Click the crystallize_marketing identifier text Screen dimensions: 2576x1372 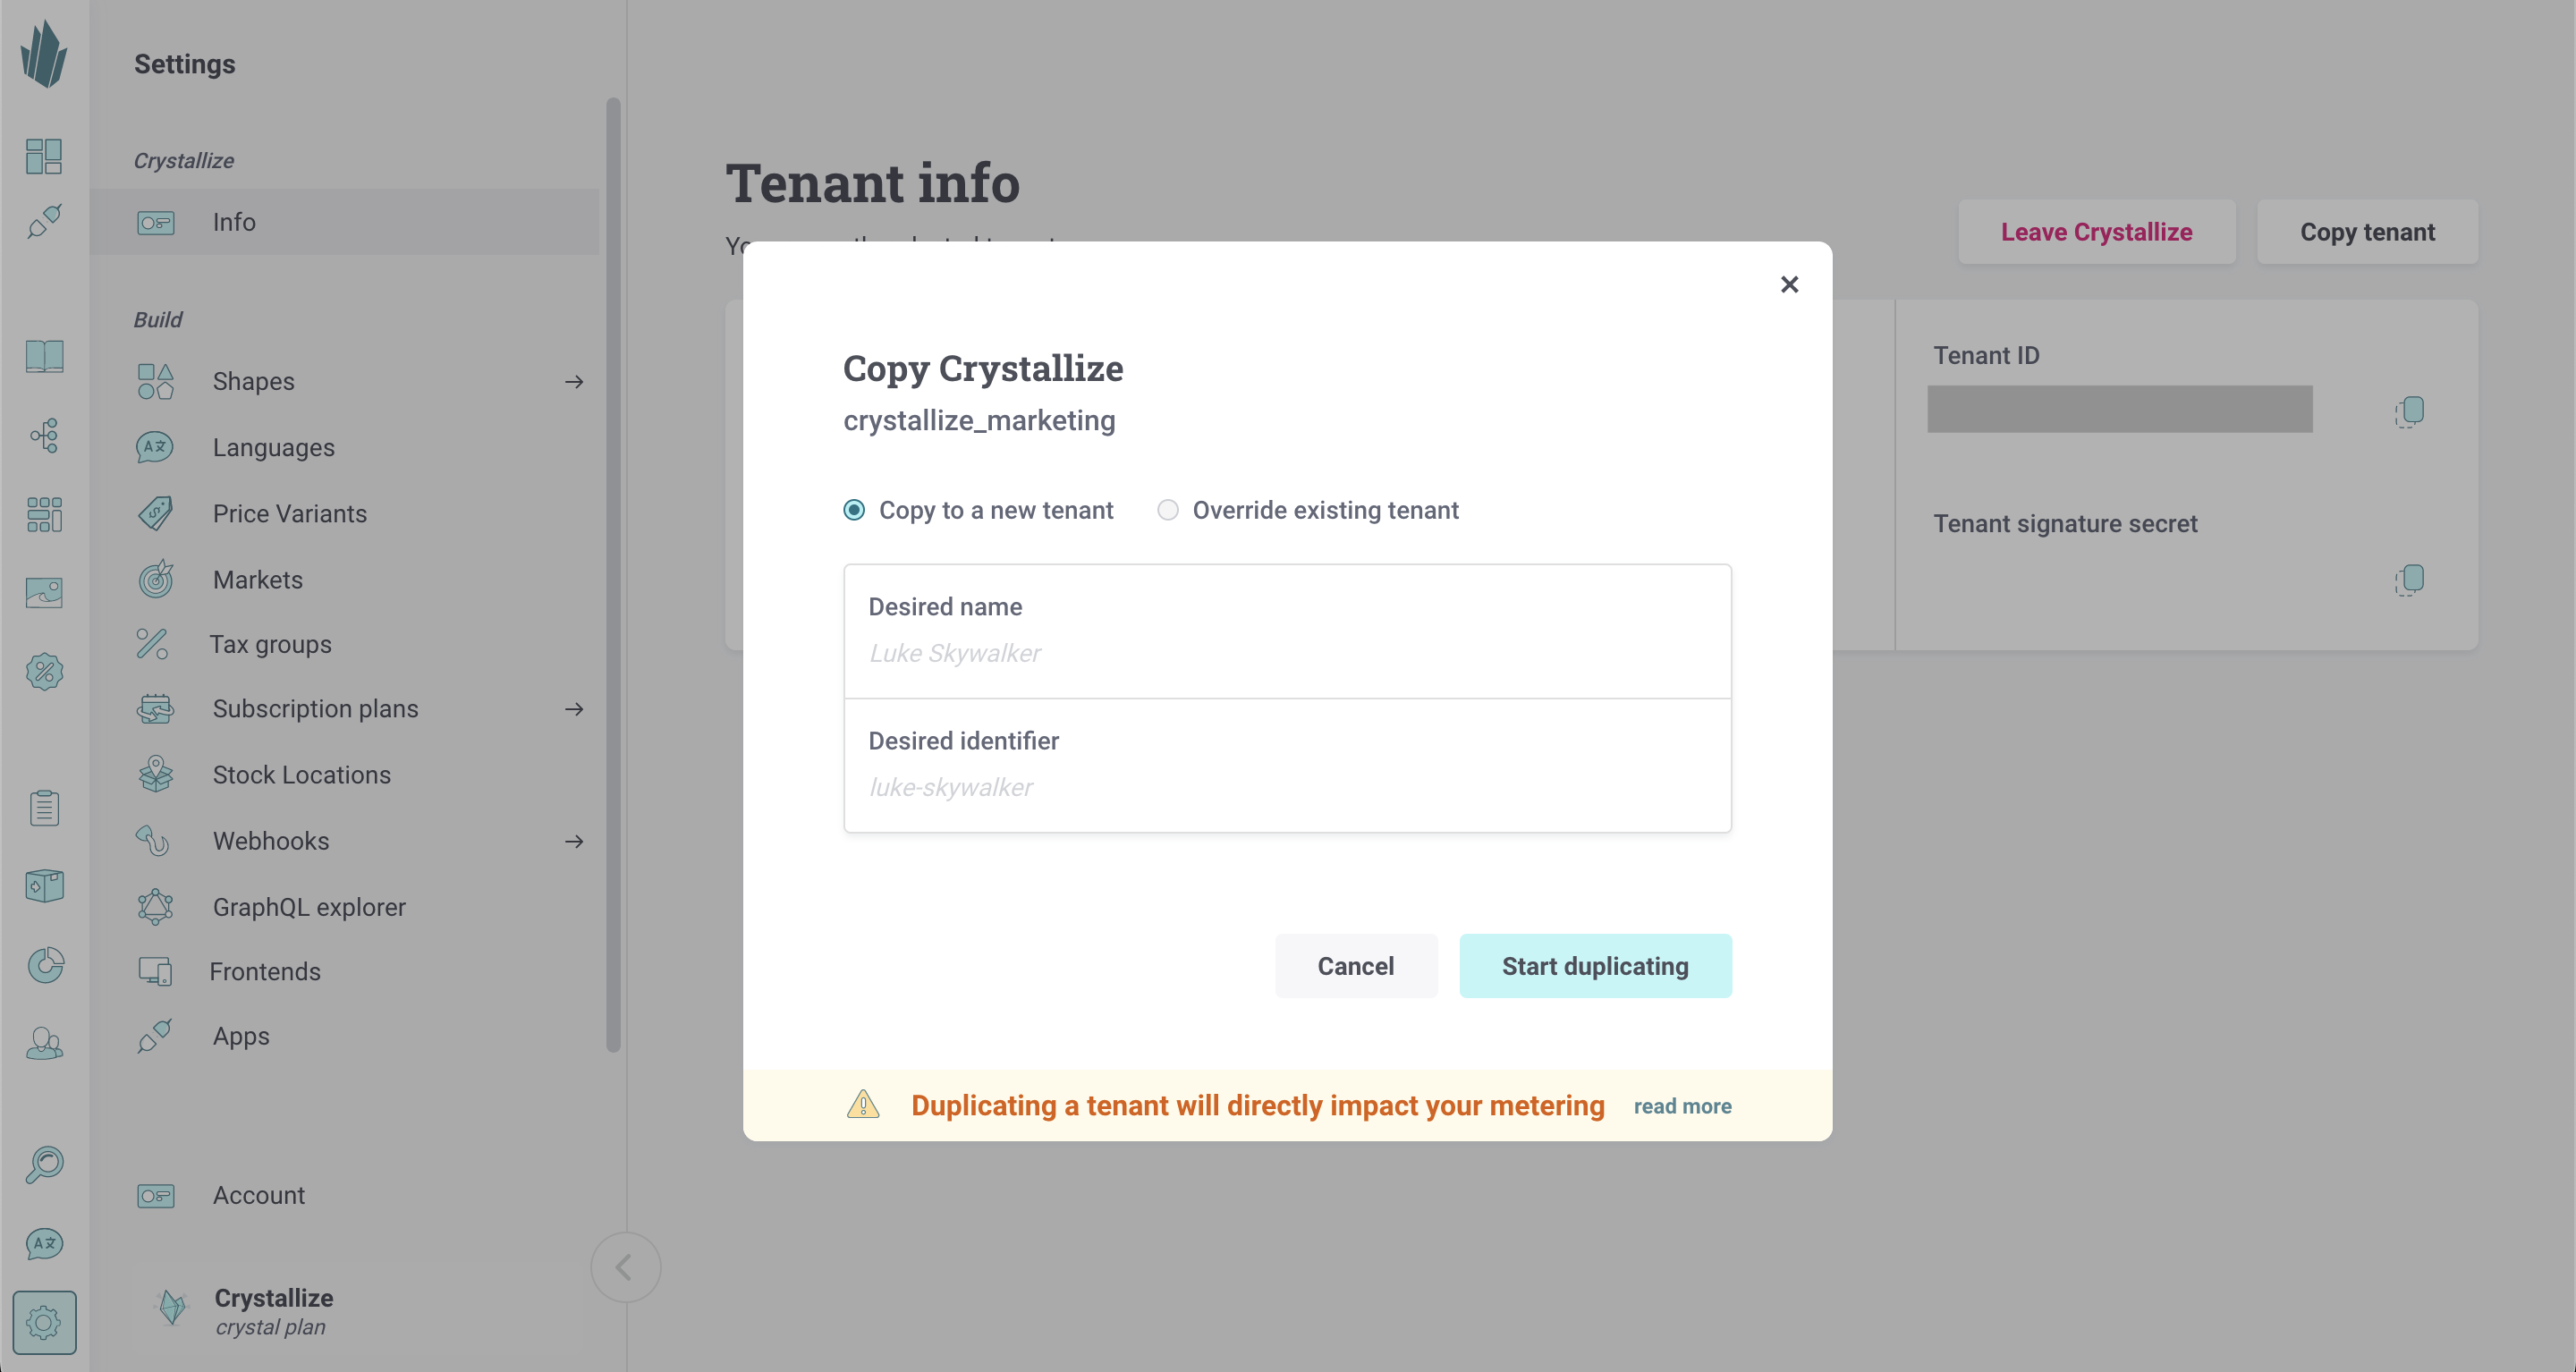pos(979,421)
